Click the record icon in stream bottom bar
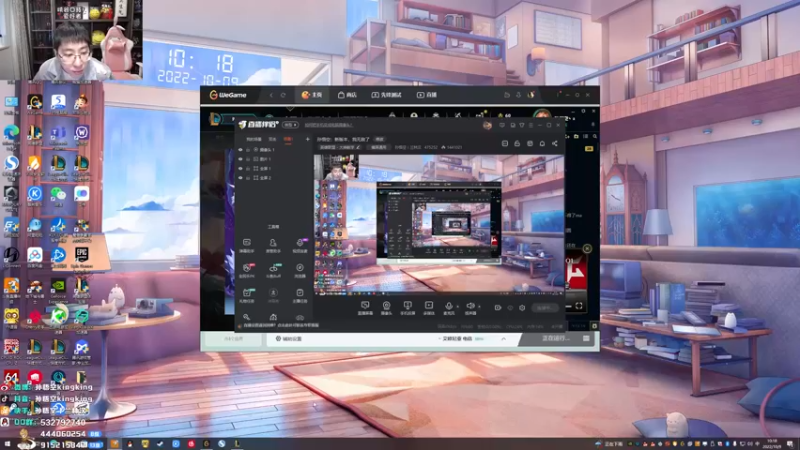 click(497, 308)
